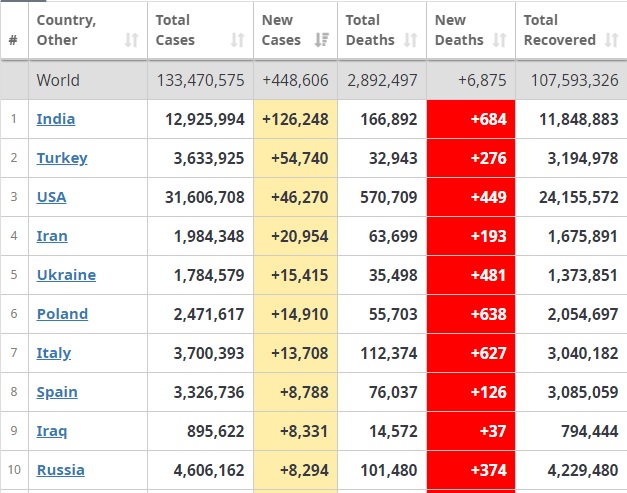The image size is (627, 493).
Task: Click sort arrows in Country, Other column
Action: point(131,41)
